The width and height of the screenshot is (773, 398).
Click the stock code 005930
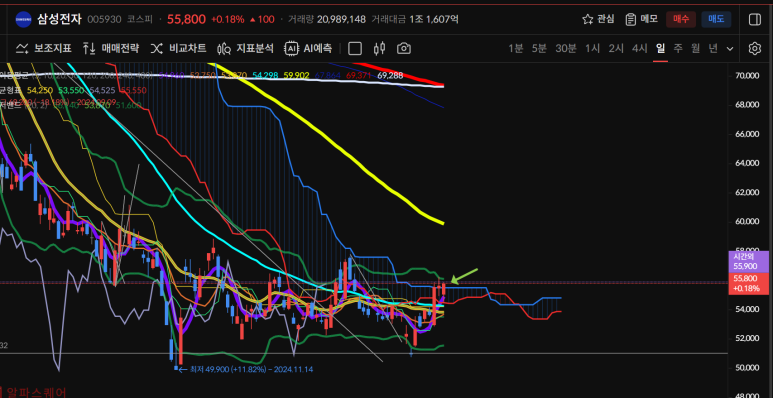pos(105,19)
